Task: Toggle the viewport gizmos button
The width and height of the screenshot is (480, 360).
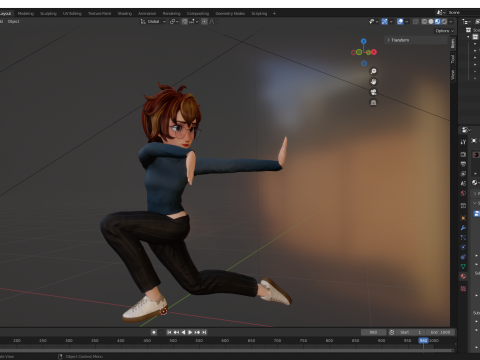Action: tap(385, 21)
